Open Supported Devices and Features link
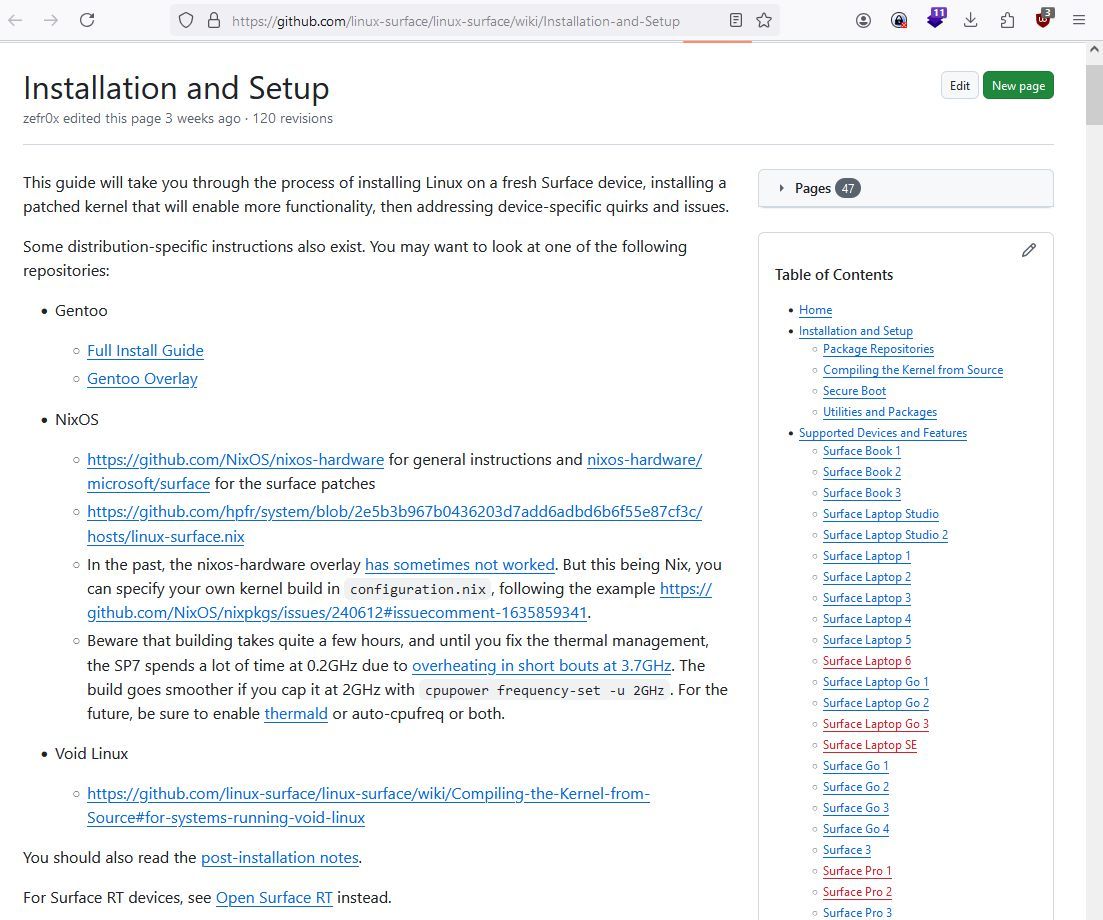Viewport: 1103px width, 920px height. [x=883, y=433]
